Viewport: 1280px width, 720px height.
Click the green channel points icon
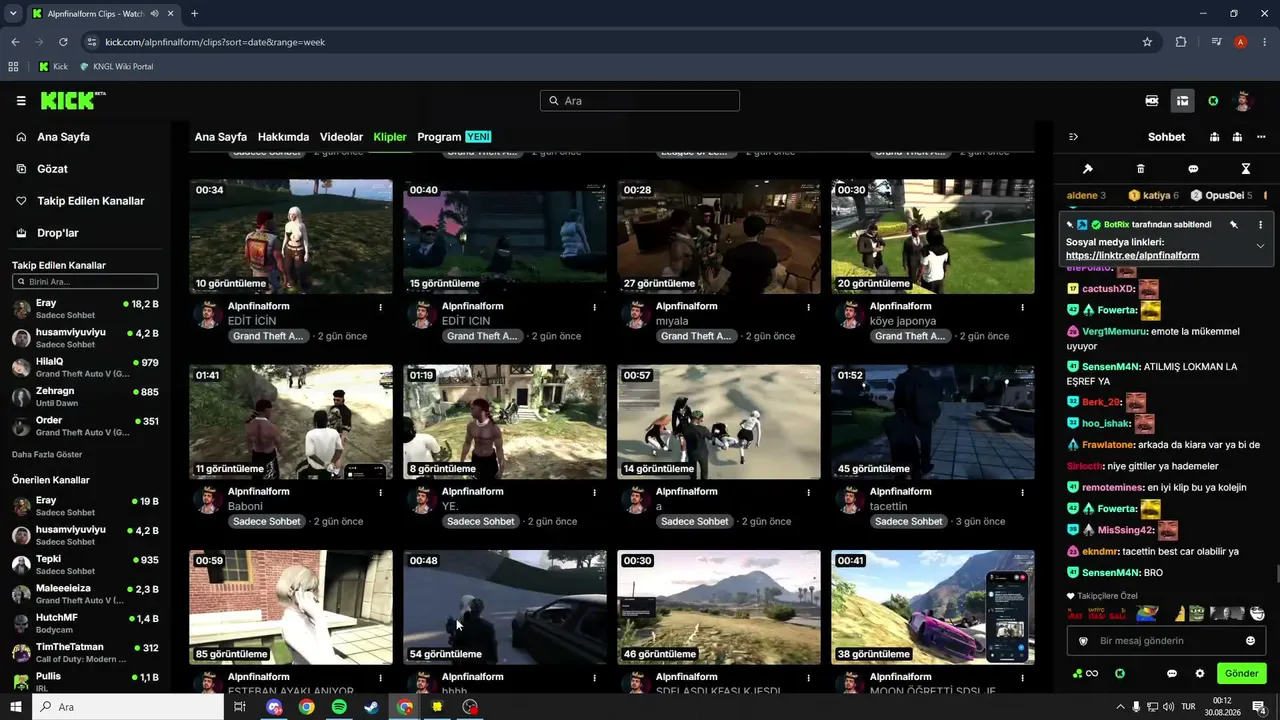pos(1085,674)
